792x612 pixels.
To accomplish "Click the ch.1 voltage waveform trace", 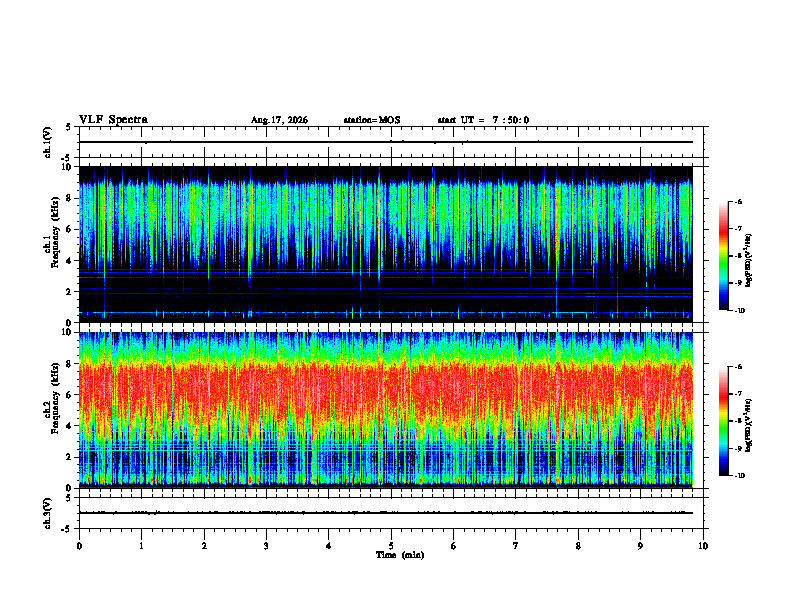I will tap(386, 142).
